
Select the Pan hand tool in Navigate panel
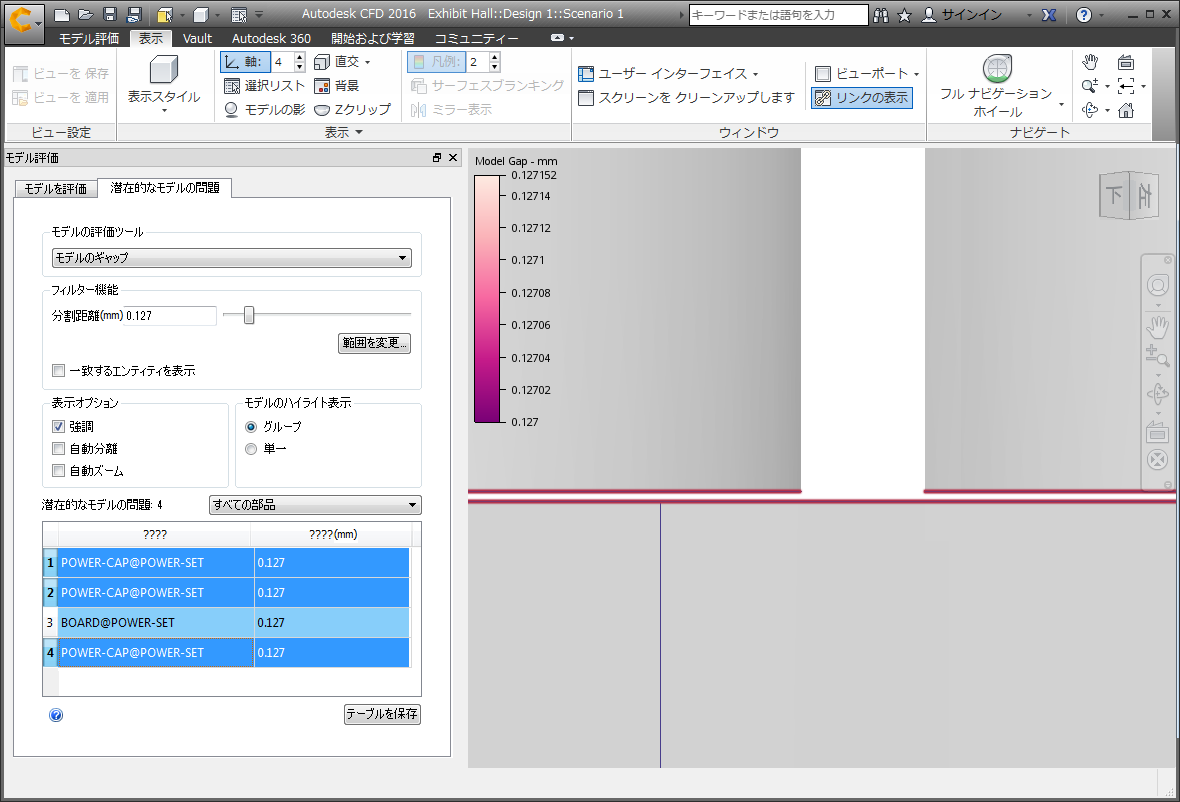pyautogui.click(x=1090, y=62)
